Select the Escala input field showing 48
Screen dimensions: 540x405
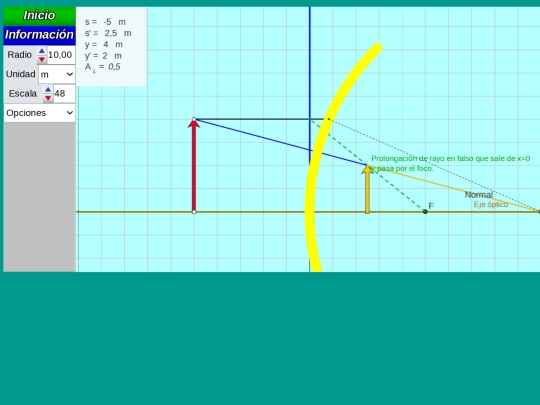coord(64,94)
